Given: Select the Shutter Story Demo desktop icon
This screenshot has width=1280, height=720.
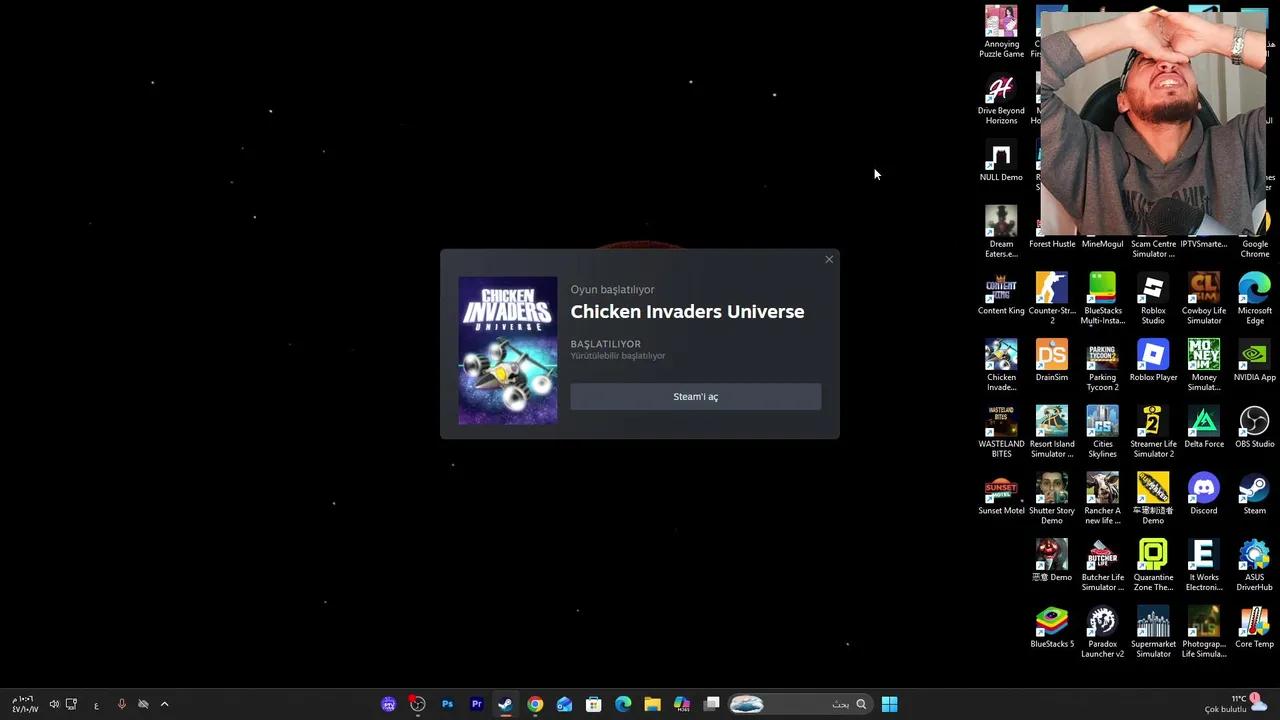Looking at the screenshot, I should (1052, 499).
